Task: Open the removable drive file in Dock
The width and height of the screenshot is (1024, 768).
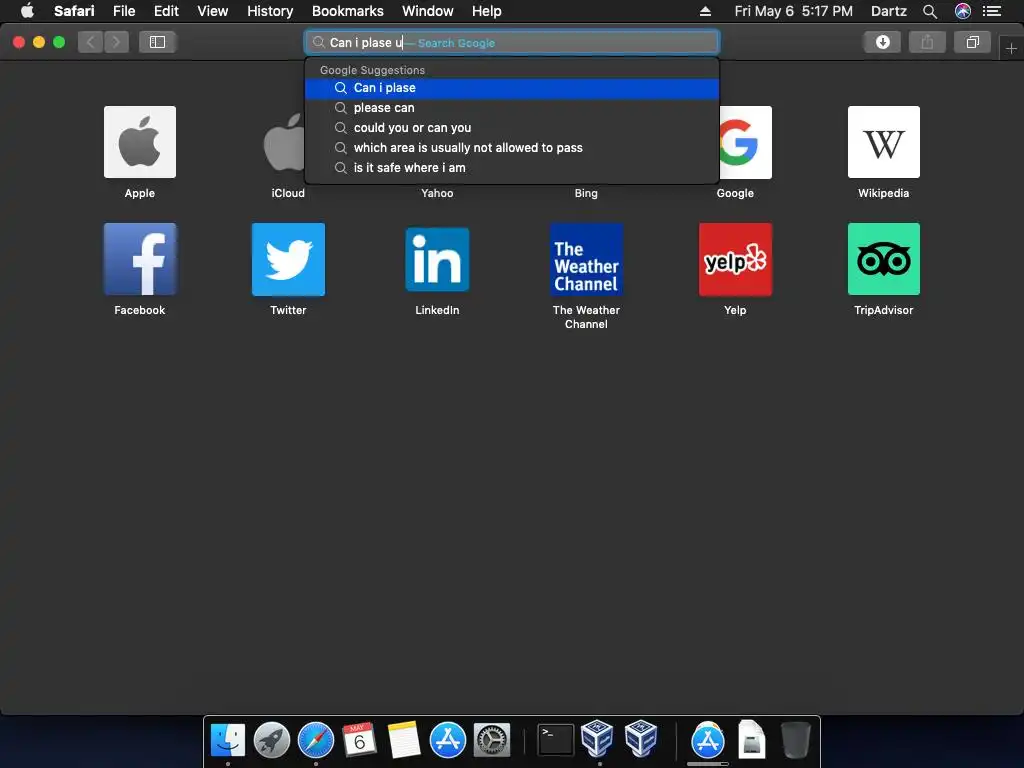Action: [752, 740]
